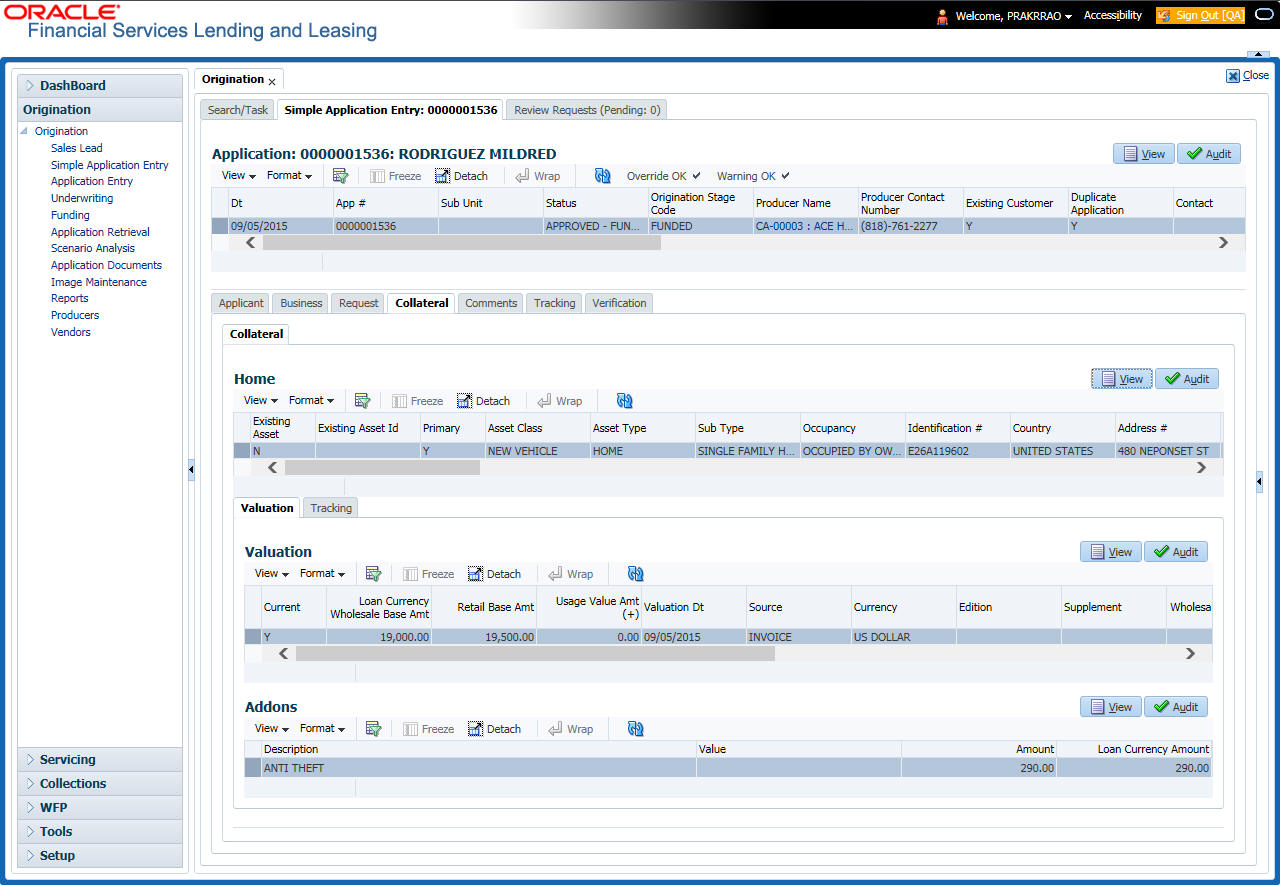Click View button in Application header
Image resolution: width=1280 pixels, height=885 pixels.
[x=1144, y=154]
